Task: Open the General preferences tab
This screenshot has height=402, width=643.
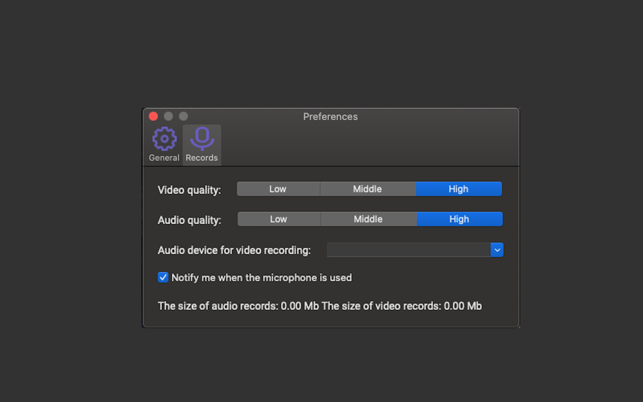Action: (x=164, y=145)
